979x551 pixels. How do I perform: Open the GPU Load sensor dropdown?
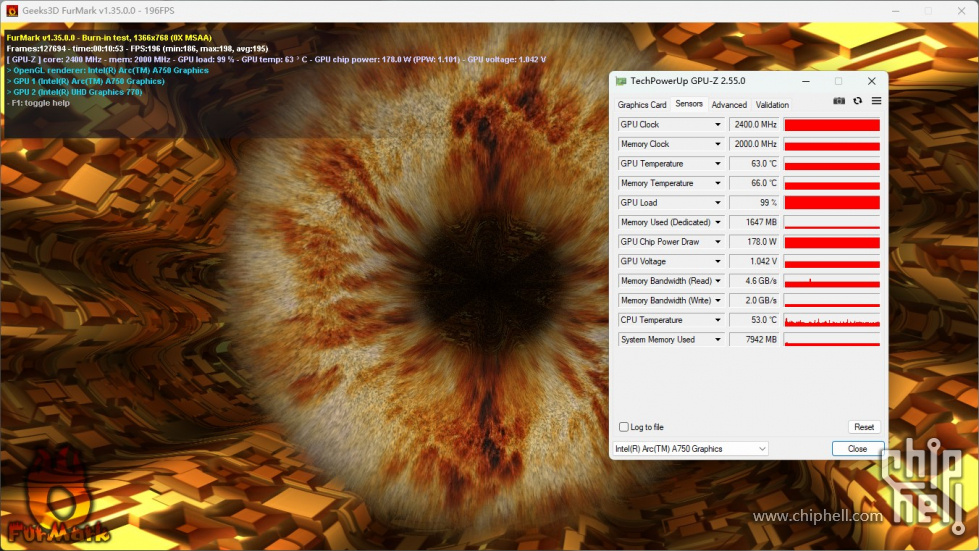717,203
